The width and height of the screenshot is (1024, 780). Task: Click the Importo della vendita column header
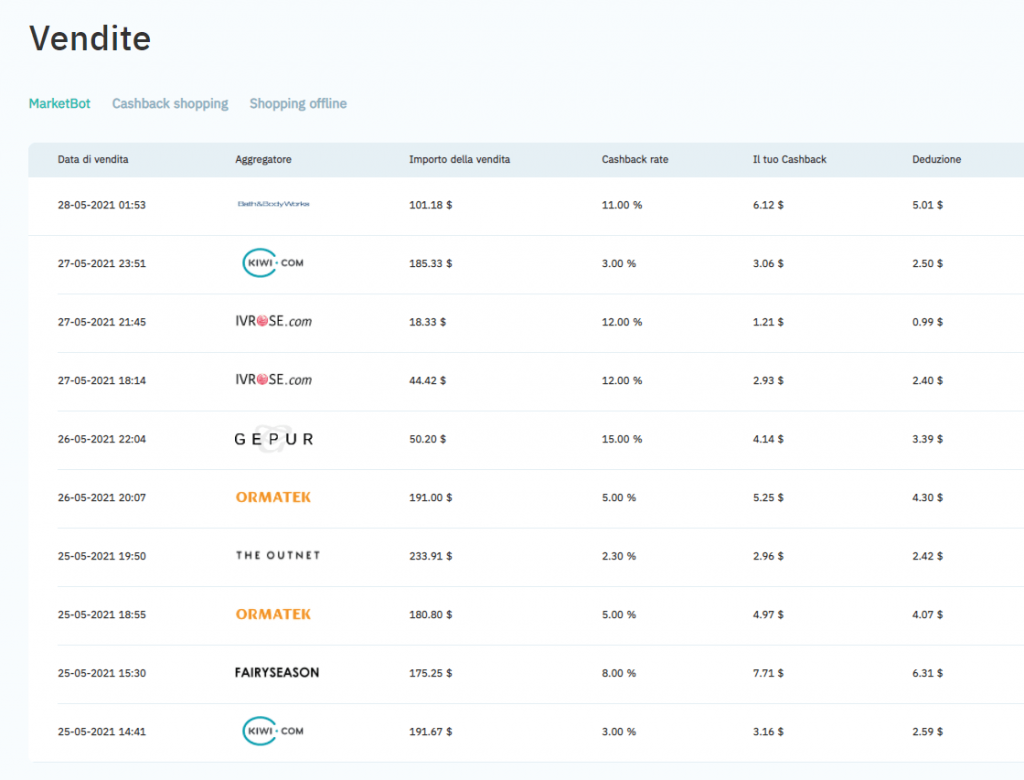click(x=459, y=160)
